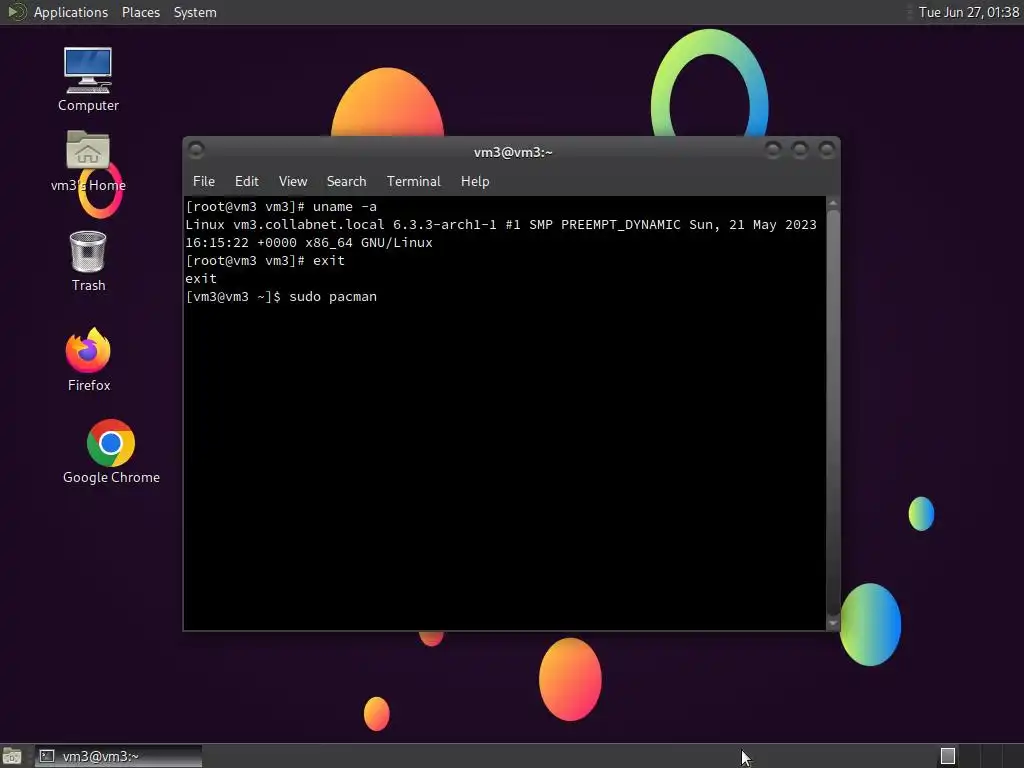Open the Trash desktop icon
Viewport: 1024px width, 768px height.
click(88, 260)
